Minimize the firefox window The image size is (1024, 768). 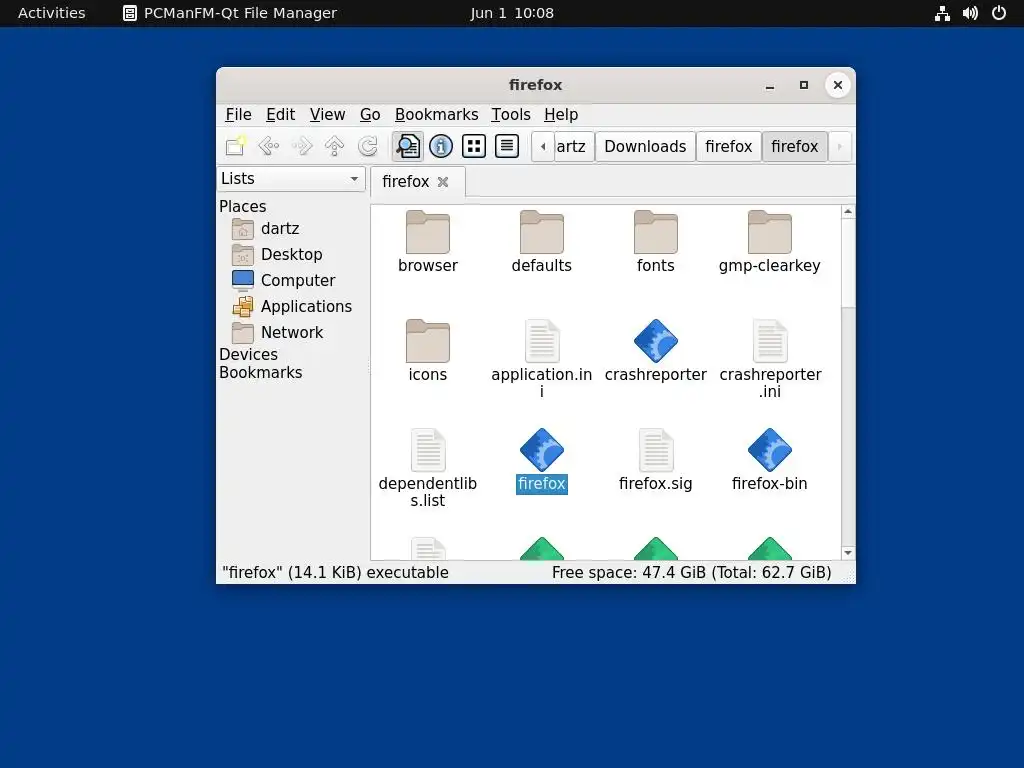pyautogui.click(x=770, y=86)
